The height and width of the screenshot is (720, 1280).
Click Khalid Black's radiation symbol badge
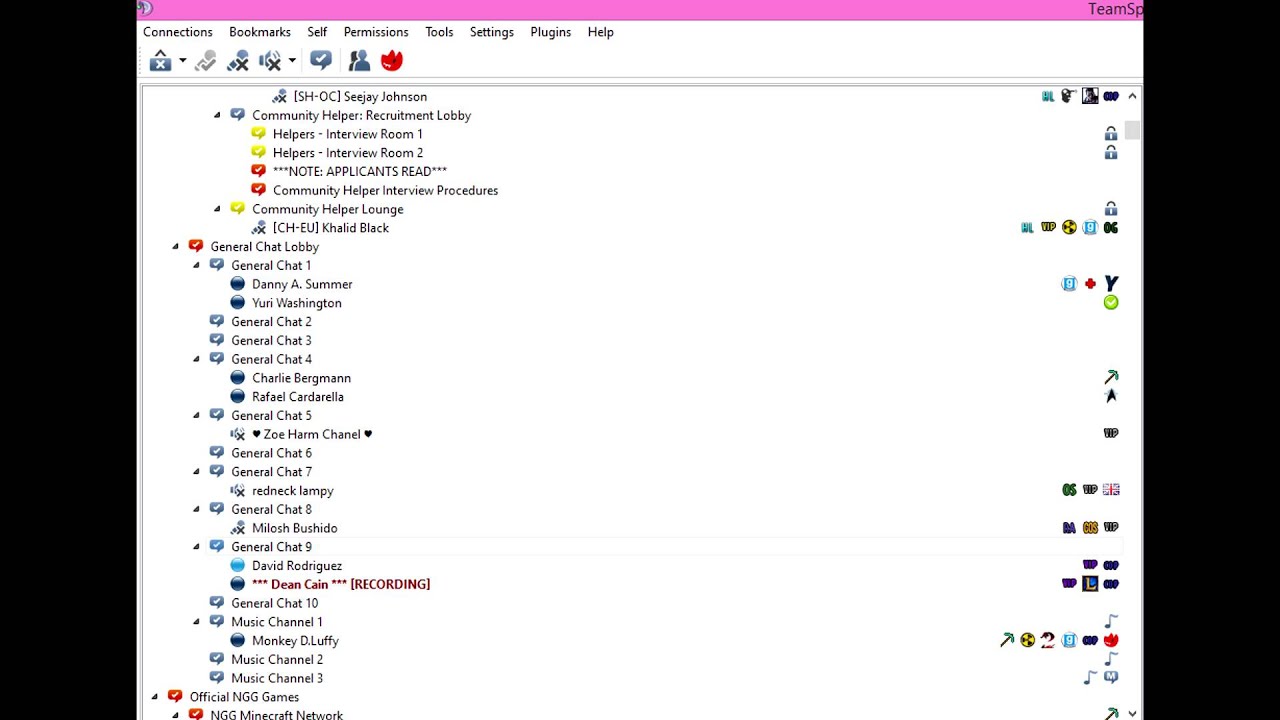(x=1069, y=228)
